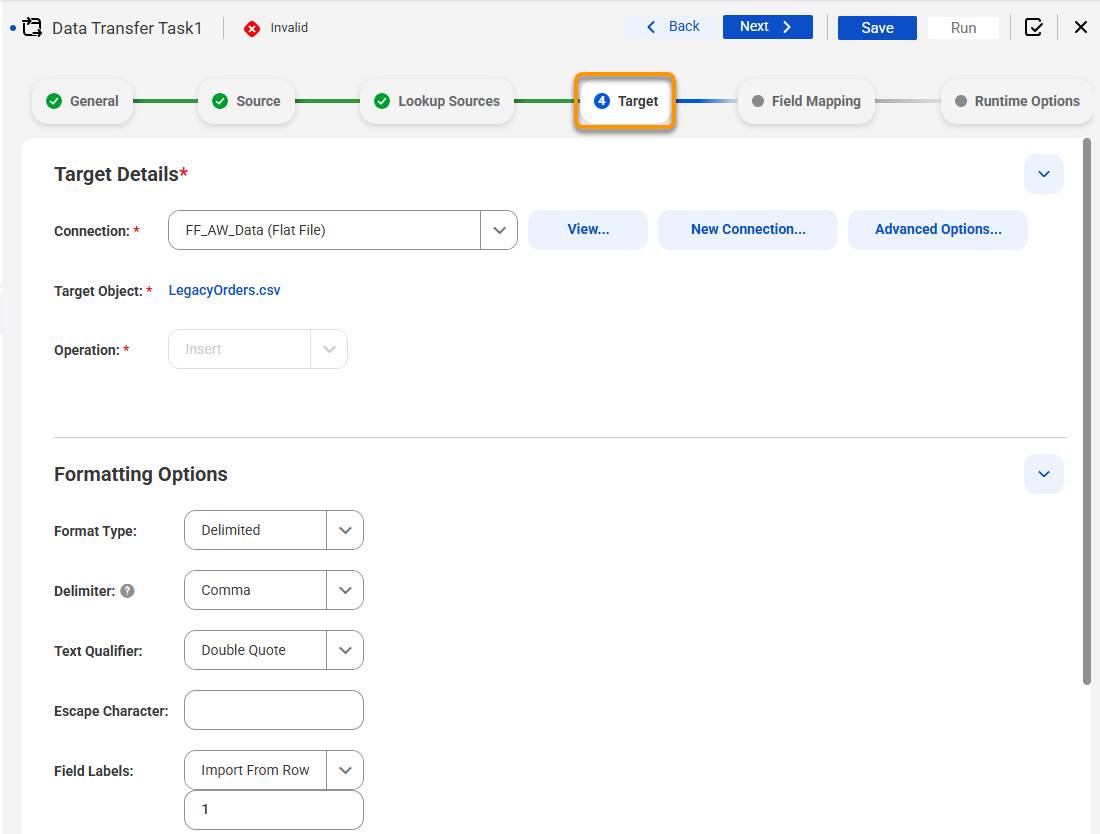The width and height of the screenshot is (1100, 834).
Task: Click the Next button
Action: (767, 27)
